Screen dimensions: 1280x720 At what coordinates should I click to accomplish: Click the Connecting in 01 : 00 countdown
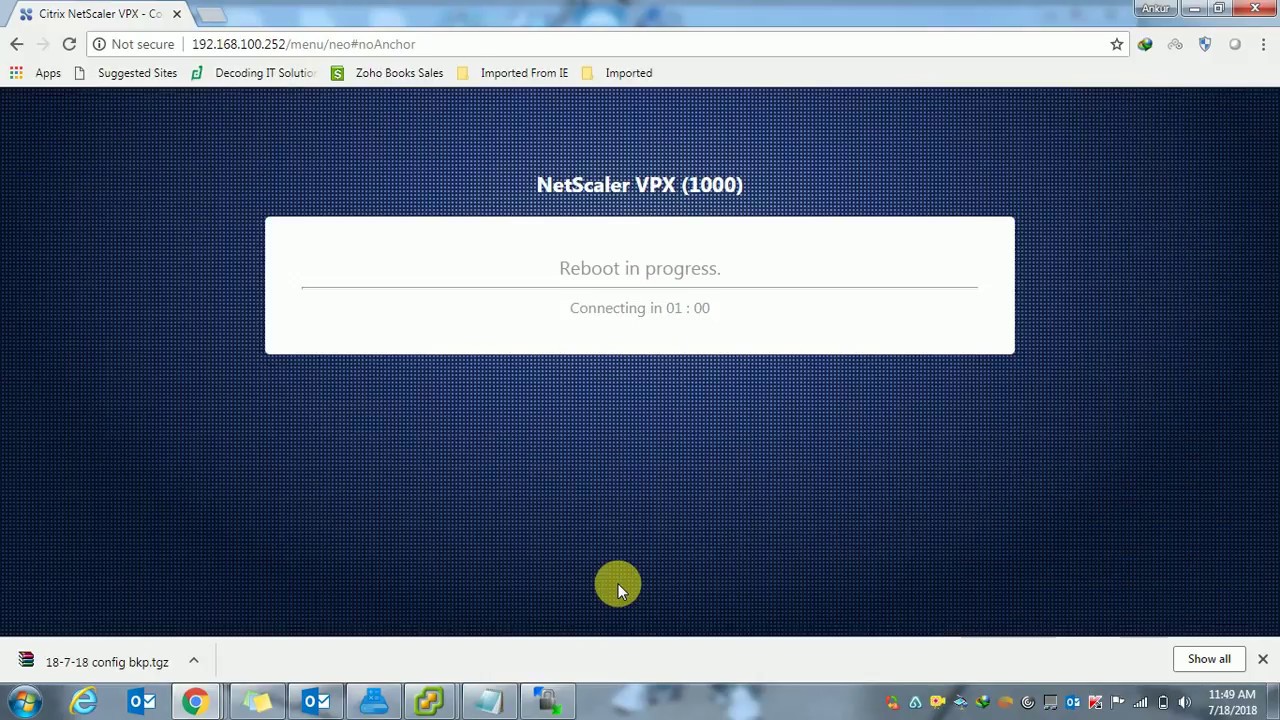(640, 308)
